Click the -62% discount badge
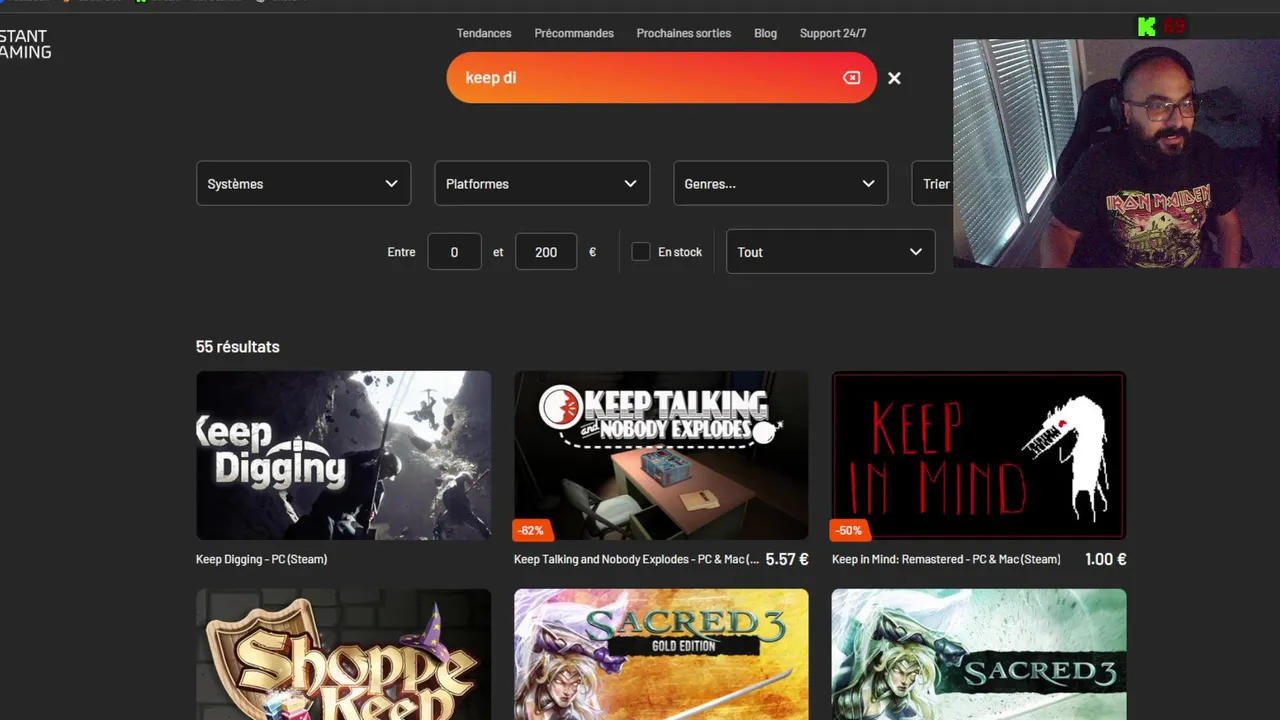This screenshot has width=1280, height=720. click(532, 530)
